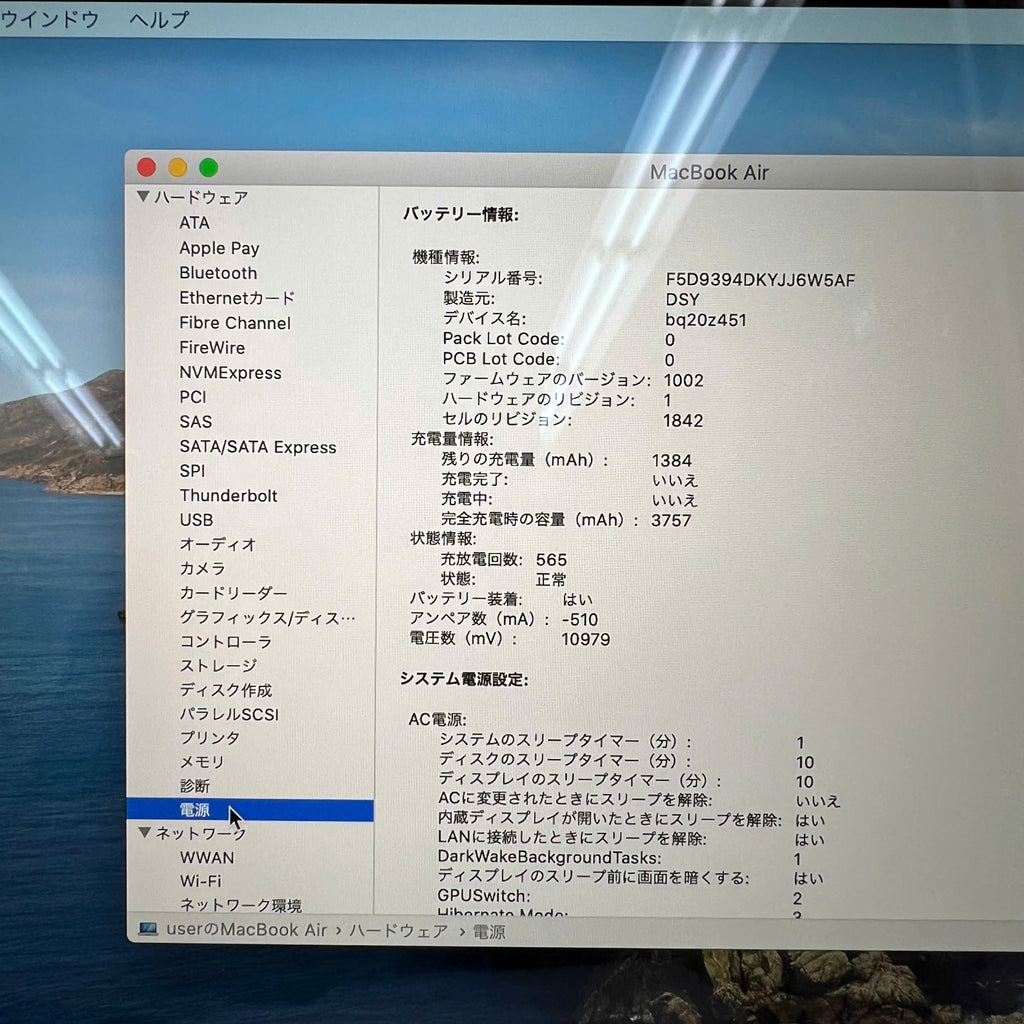Screen dimensions: 1024x1024
Task: Select コントローラ in the sidebar
Action: click(x=225, y=641)
